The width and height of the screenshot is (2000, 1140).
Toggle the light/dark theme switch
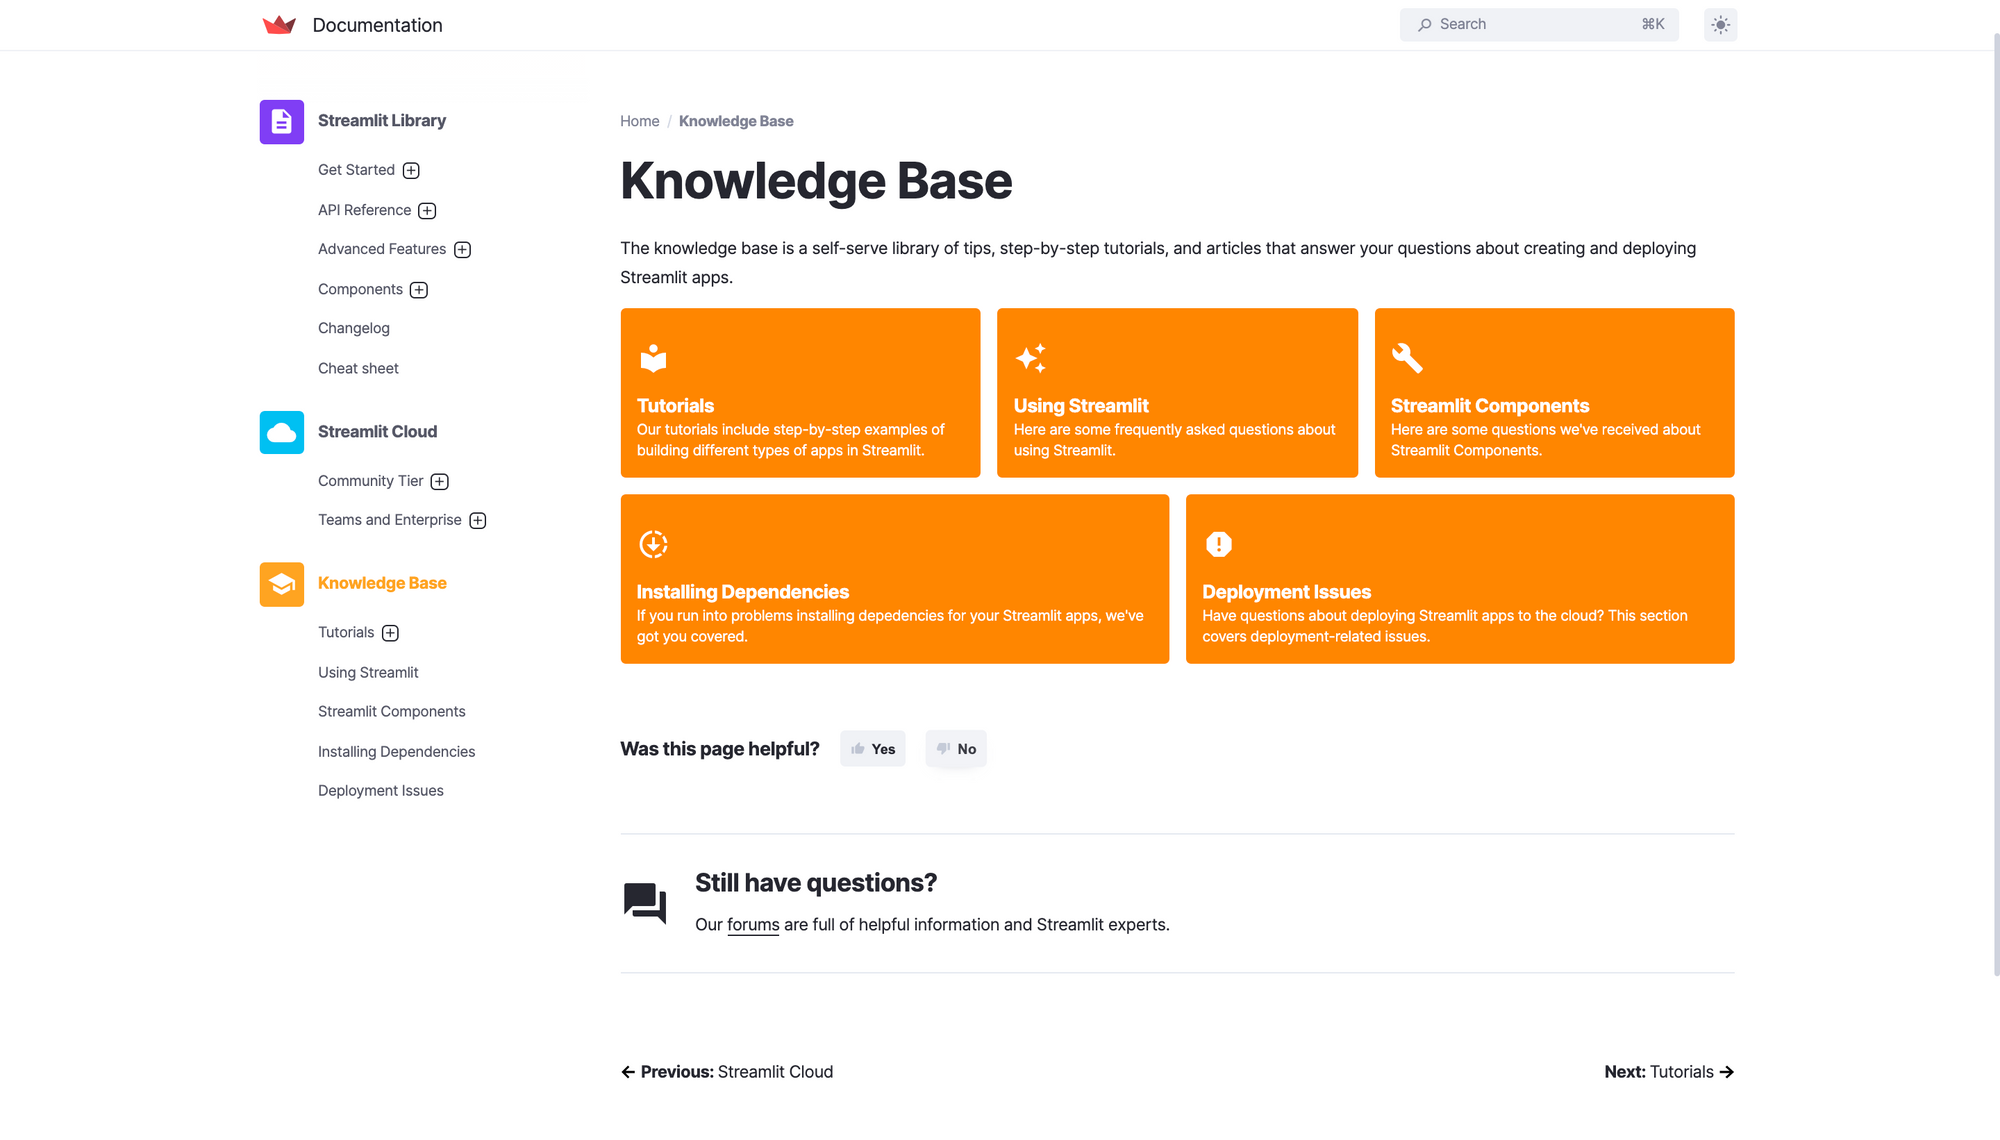tap(1720, 24)
